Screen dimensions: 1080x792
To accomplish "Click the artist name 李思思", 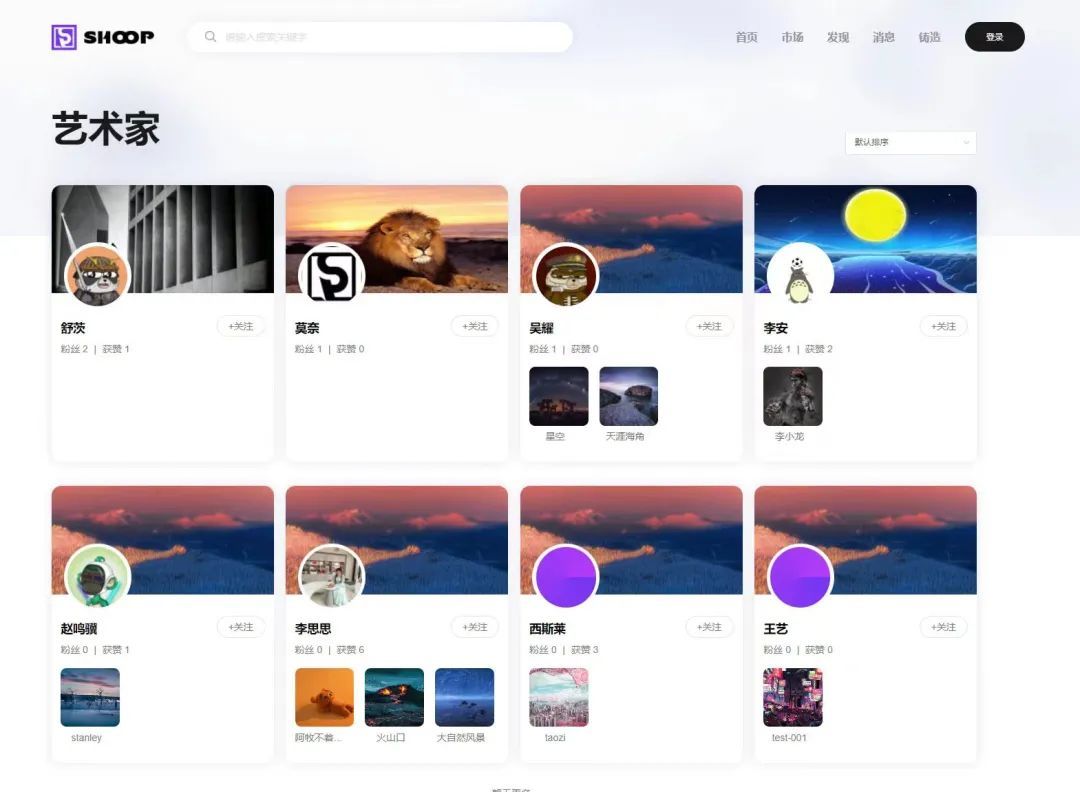I will pyautogui.click(x=313, y=629).
